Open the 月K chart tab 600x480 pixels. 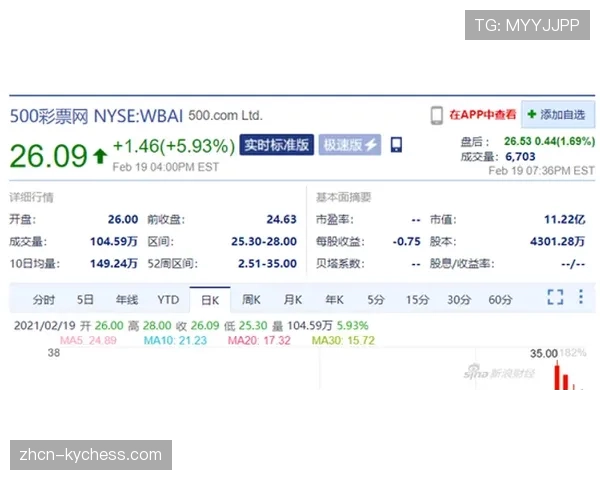(x=293, y=300)
